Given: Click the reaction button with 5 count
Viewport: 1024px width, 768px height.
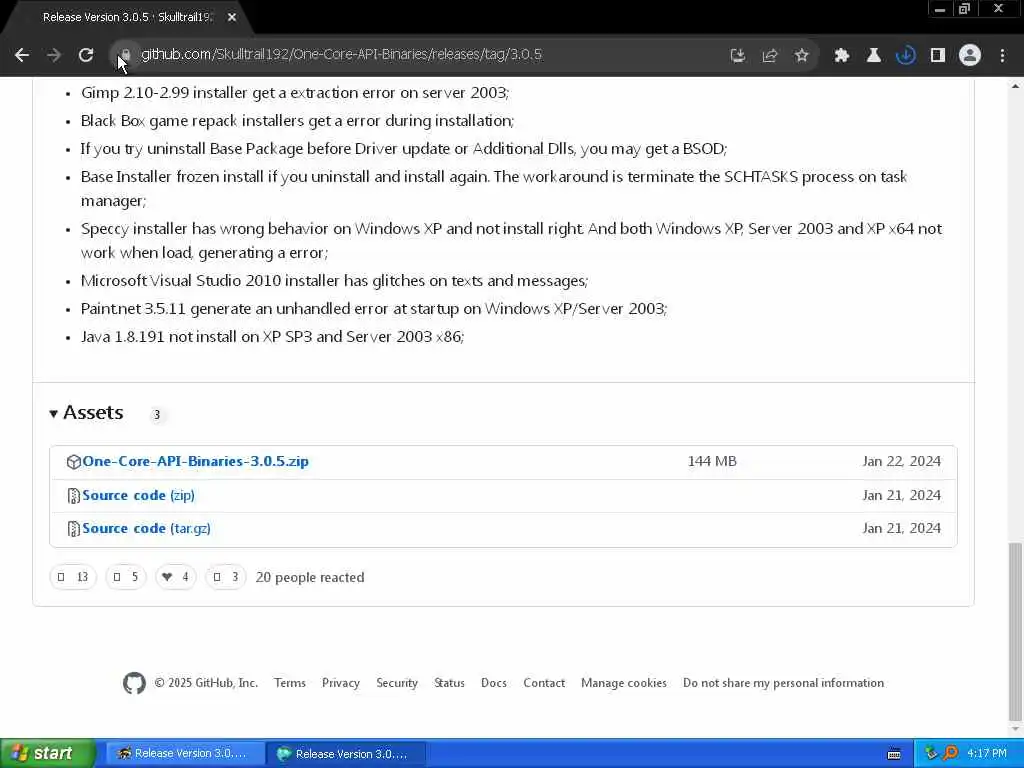Looking at the screenshot, I should [125, 577].
